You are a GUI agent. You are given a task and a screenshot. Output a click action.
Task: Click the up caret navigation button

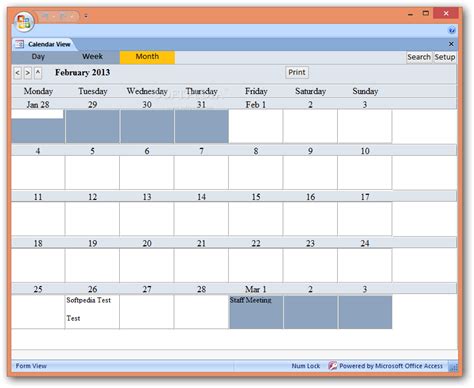(38, 72)
